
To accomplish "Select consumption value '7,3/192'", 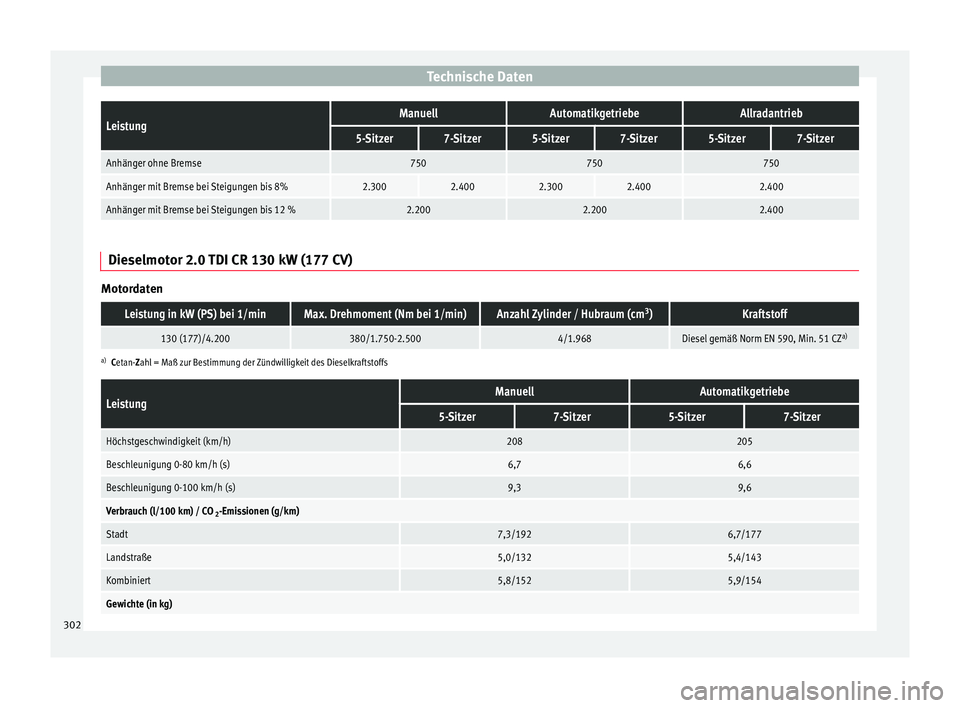I will click(514, 534).
